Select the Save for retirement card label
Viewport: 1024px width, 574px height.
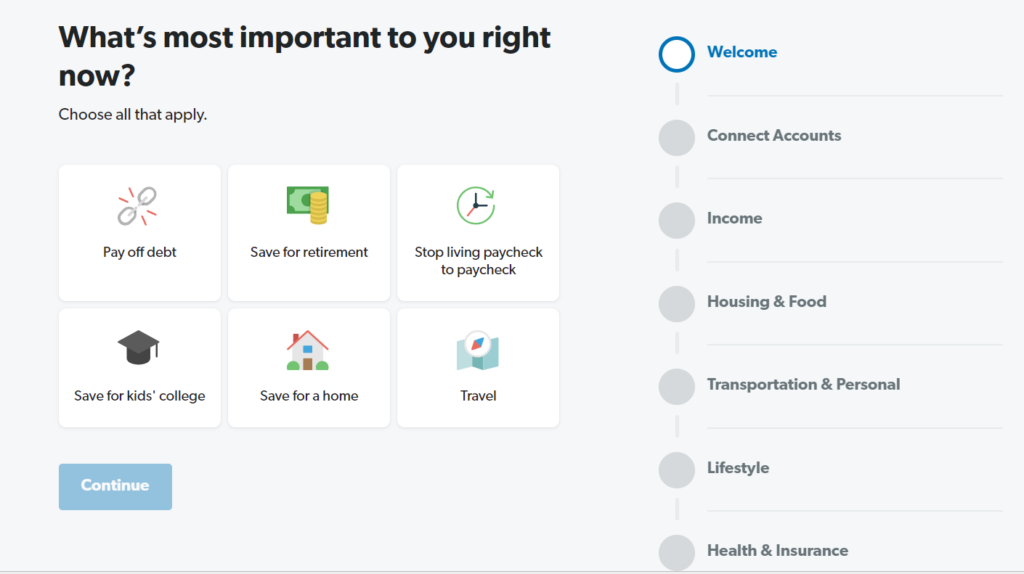coord(309,252)
